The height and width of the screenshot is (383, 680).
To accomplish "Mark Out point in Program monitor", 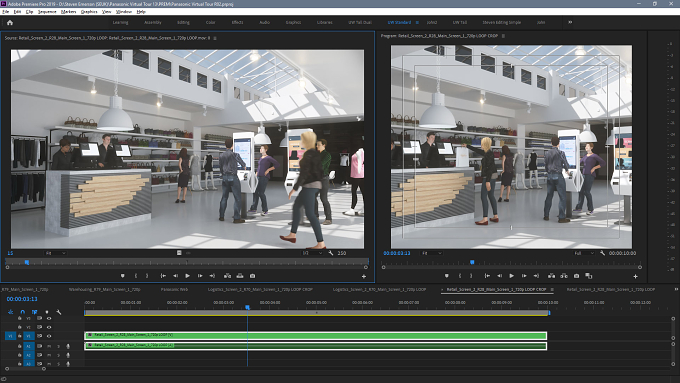I will (x=471, y=276).
